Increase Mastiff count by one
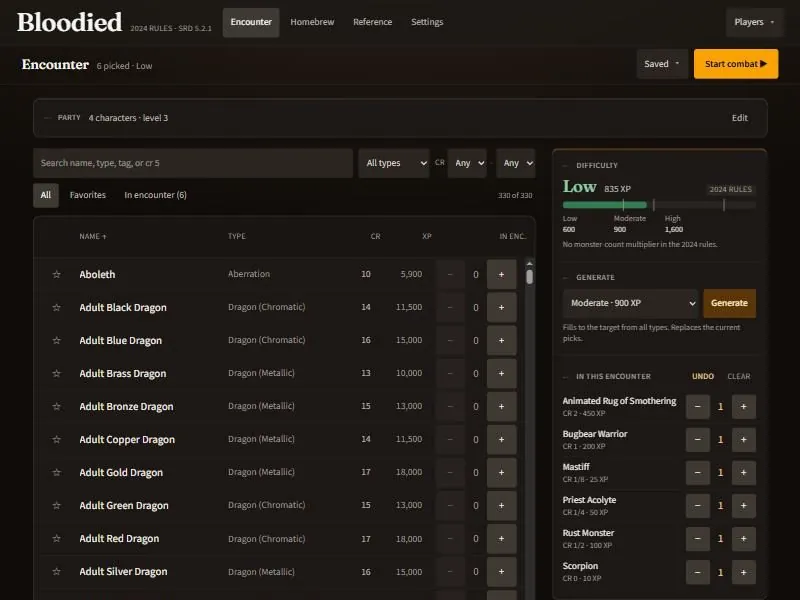Screen dimensions: 800x600 [743, 472]
